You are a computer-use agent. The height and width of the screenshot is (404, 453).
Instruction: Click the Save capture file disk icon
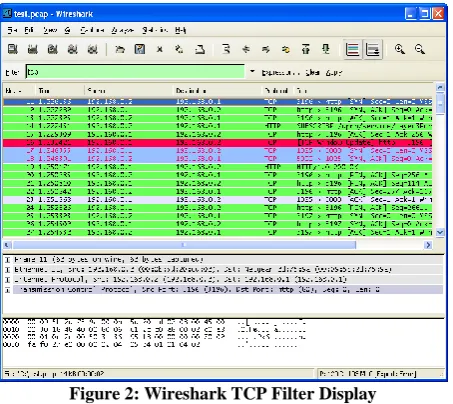pyautogui.click(x=140, y=49)
